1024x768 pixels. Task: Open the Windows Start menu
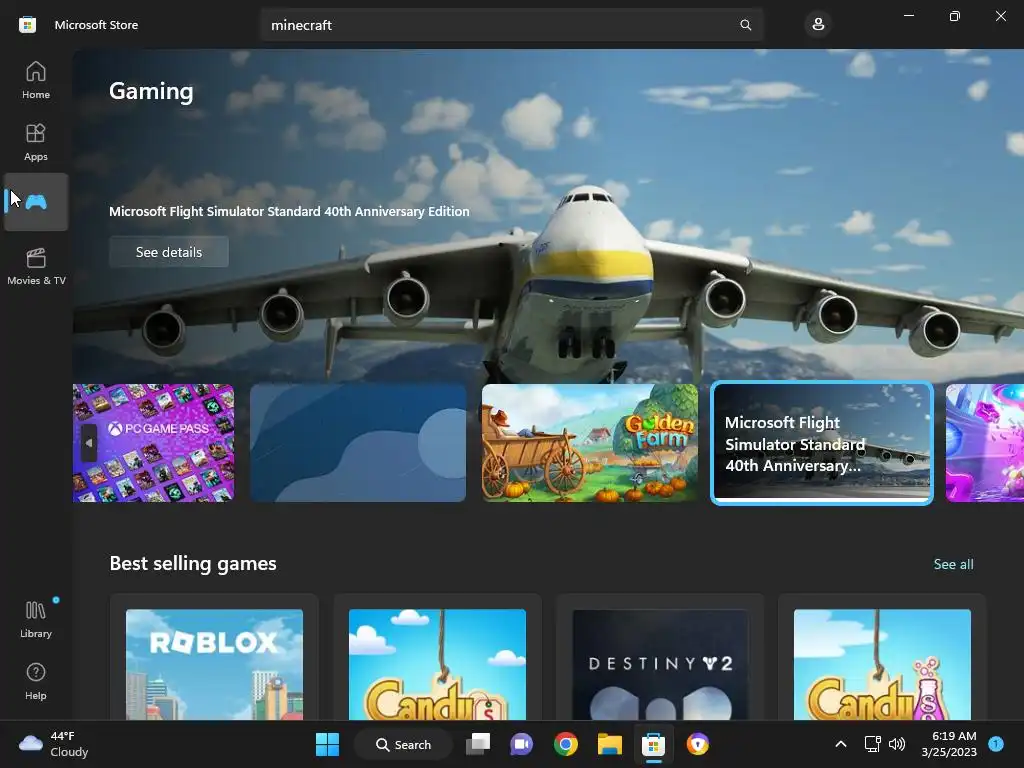click(327, 744)
